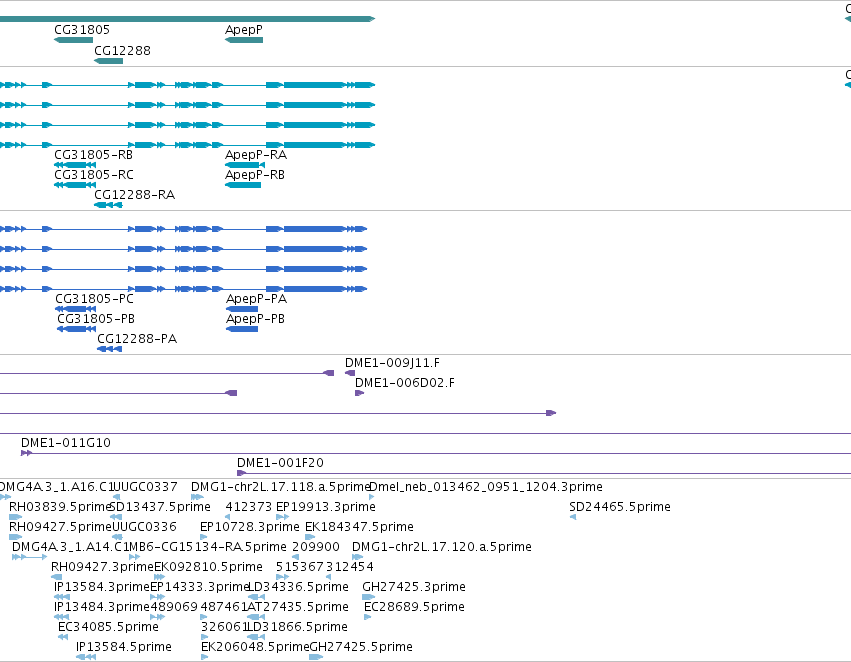Select the RH09427.3prime label
This screenshot has width=851, height=662.
click(x=103, y=567)
